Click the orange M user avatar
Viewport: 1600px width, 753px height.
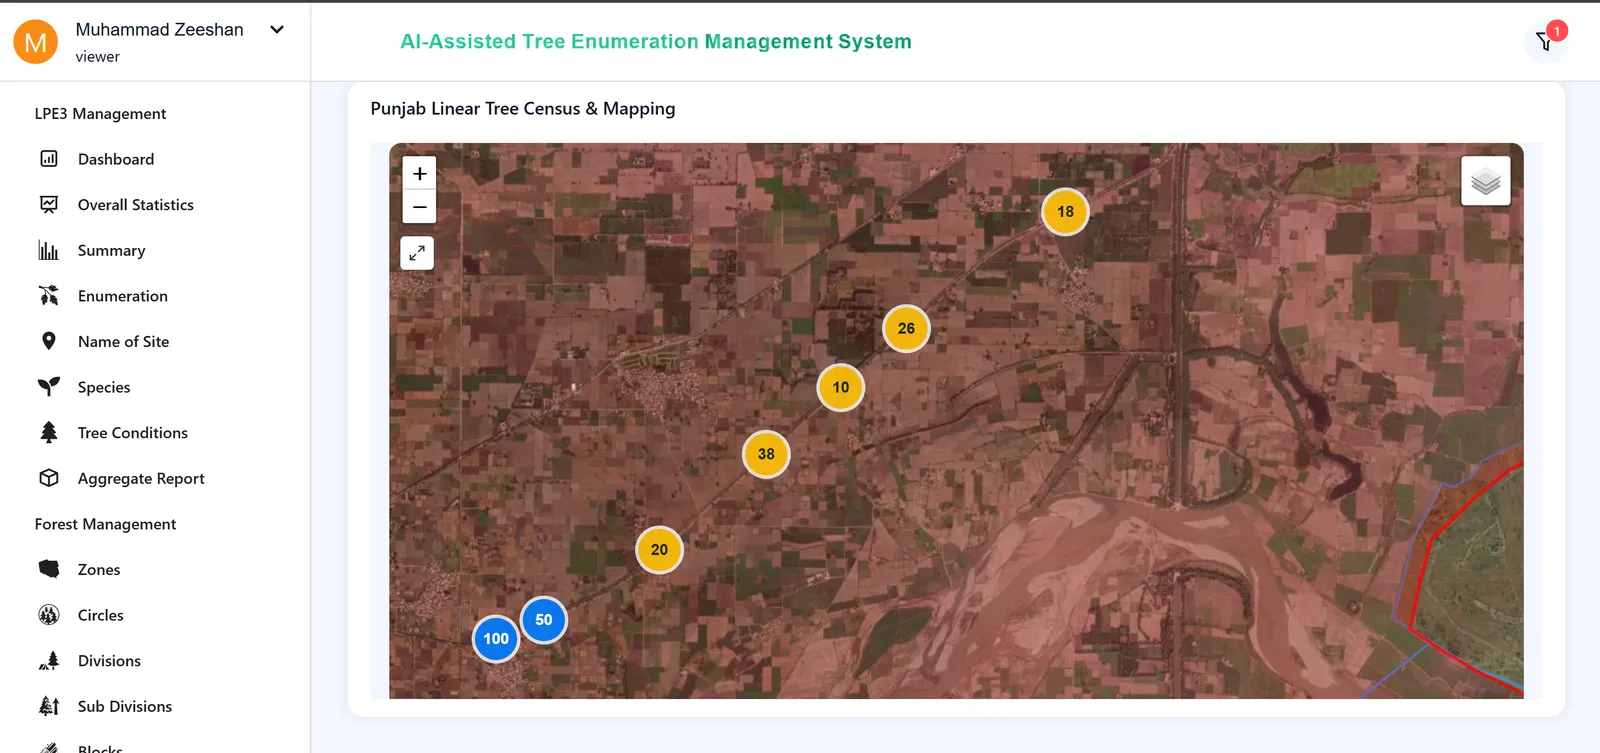coord(36,42)
